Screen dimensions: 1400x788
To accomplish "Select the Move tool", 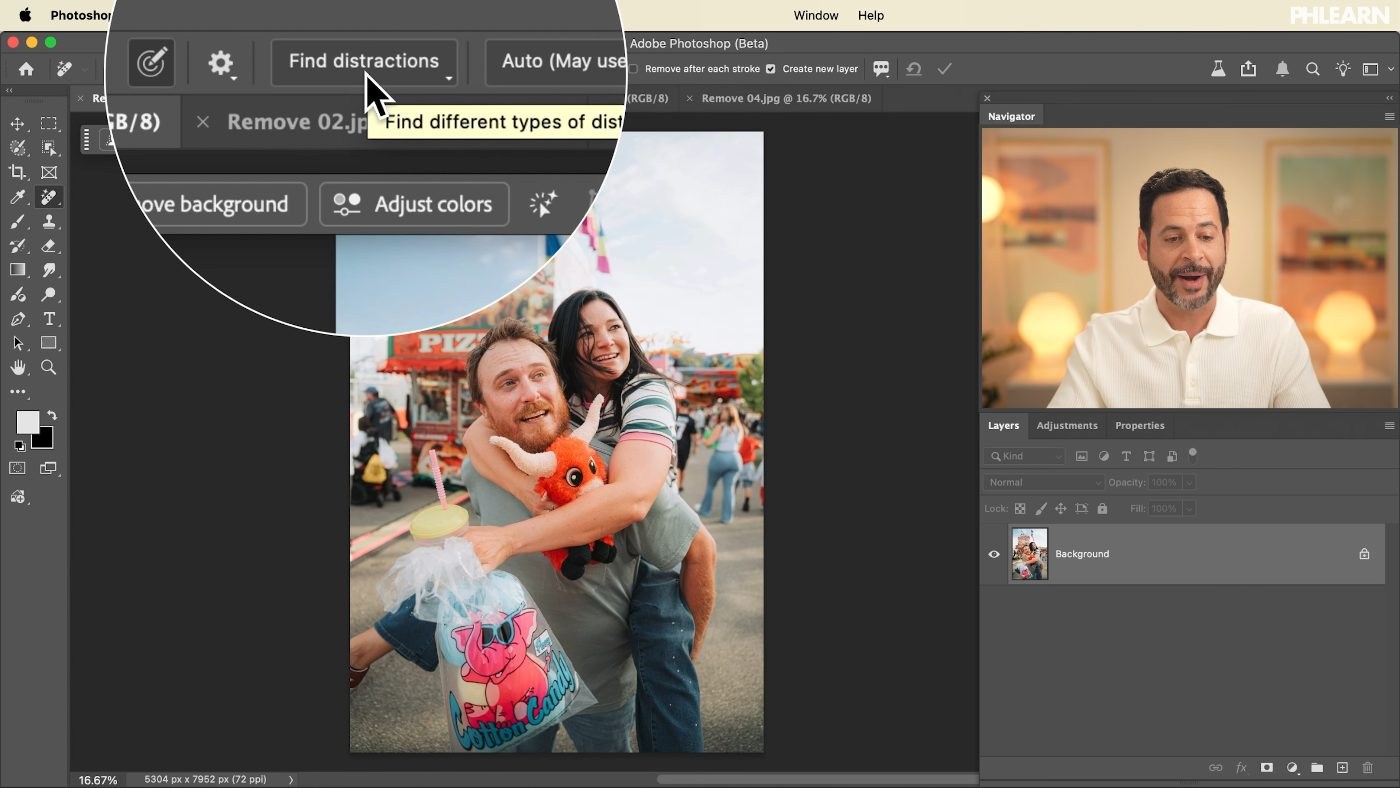I will coord(18,124).
